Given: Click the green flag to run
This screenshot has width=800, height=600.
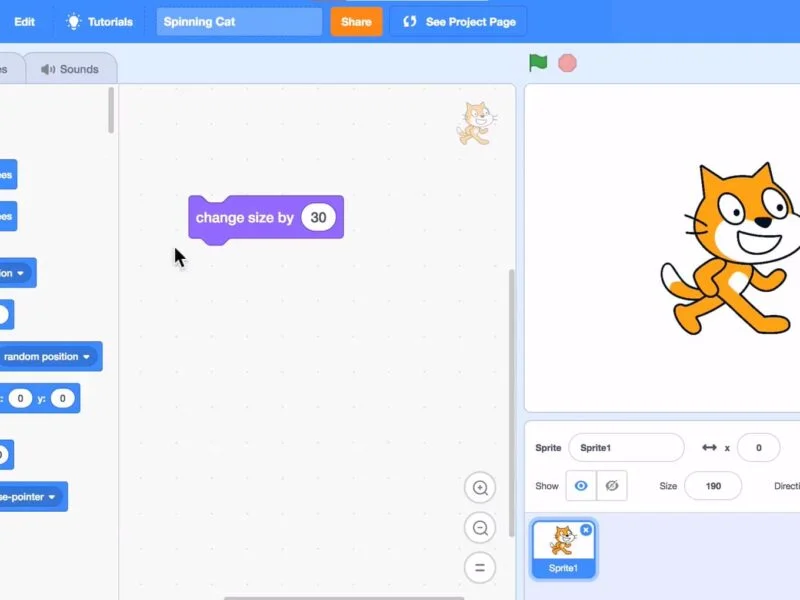Looking at the screenshot, I should [538, 63].
